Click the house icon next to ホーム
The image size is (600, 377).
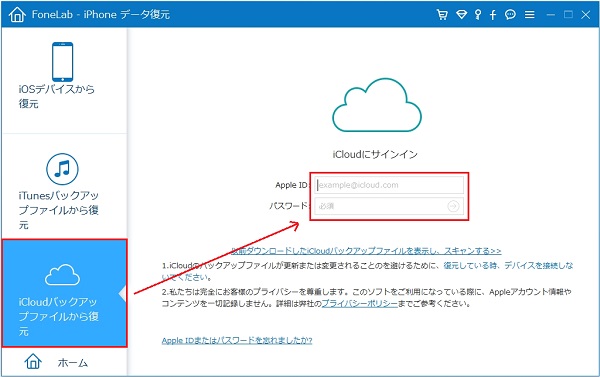(x=33, y=361)
